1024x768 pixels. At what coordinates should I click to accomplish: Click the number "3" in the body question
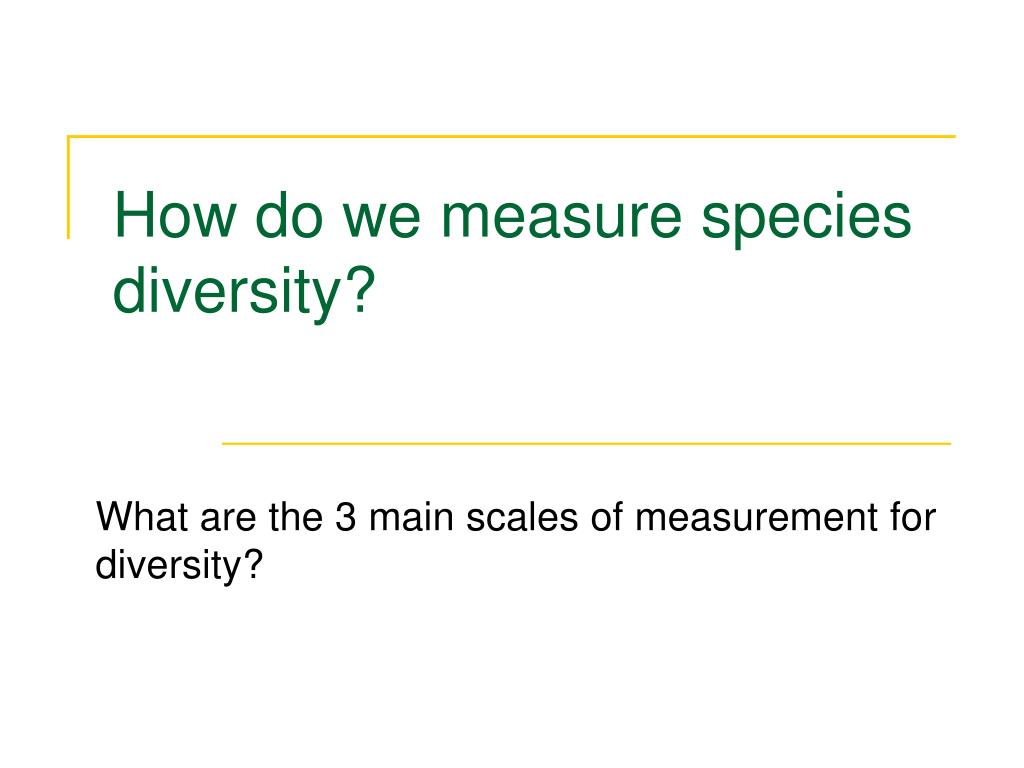(345, 517)
